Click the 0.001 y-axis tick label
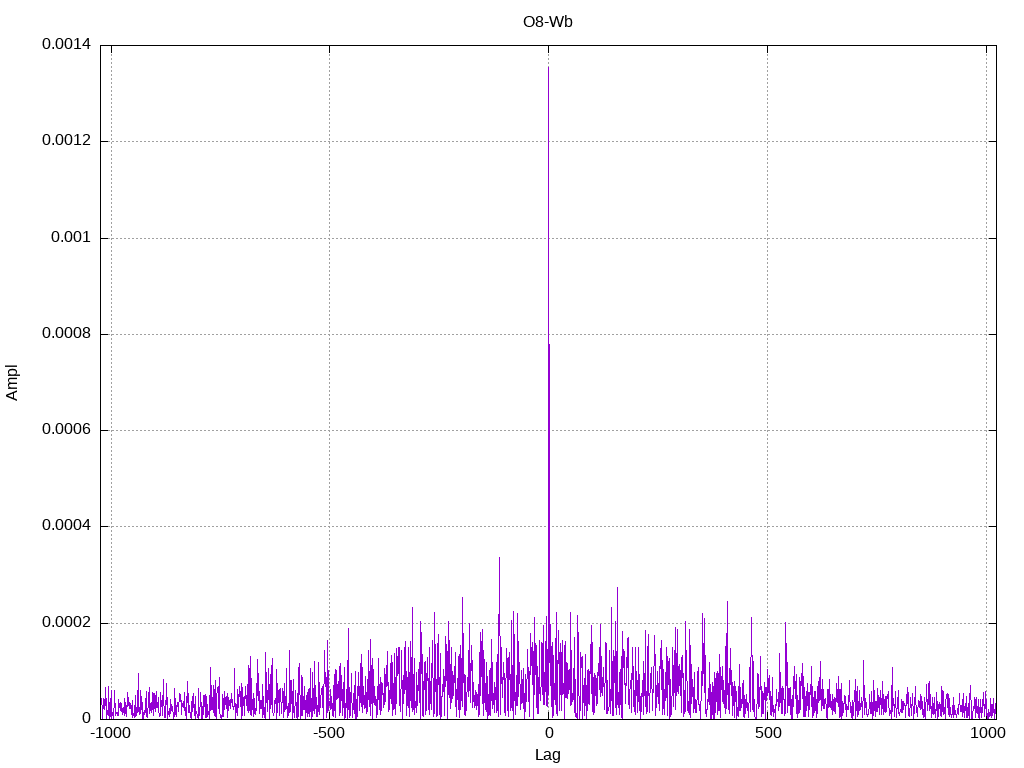The height and width of the screenshot is (768, 1024). [70, 238]
